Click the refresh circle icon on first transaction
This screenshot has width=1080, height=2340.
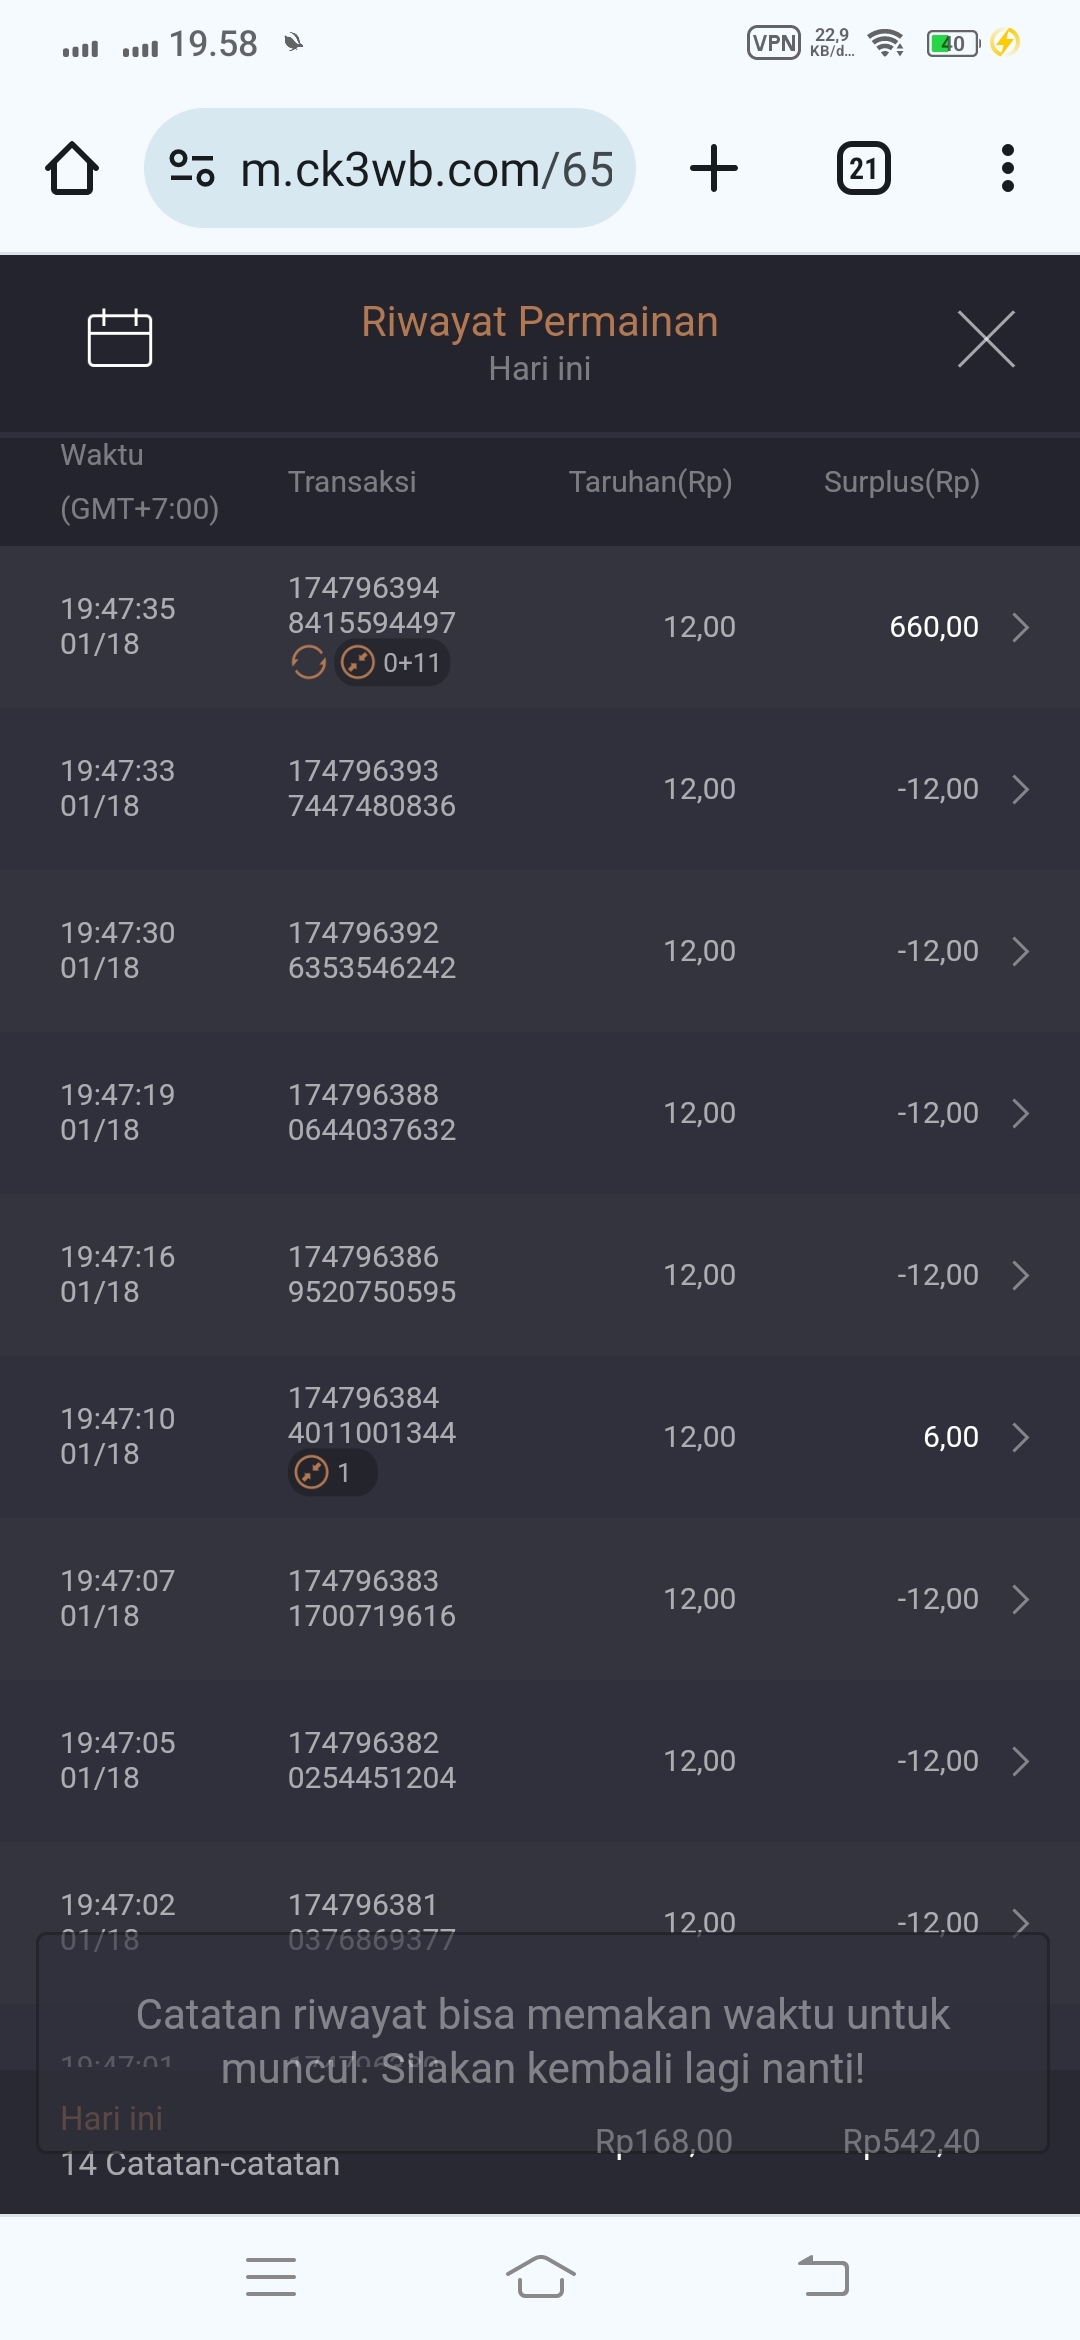(x=308, y=662)
